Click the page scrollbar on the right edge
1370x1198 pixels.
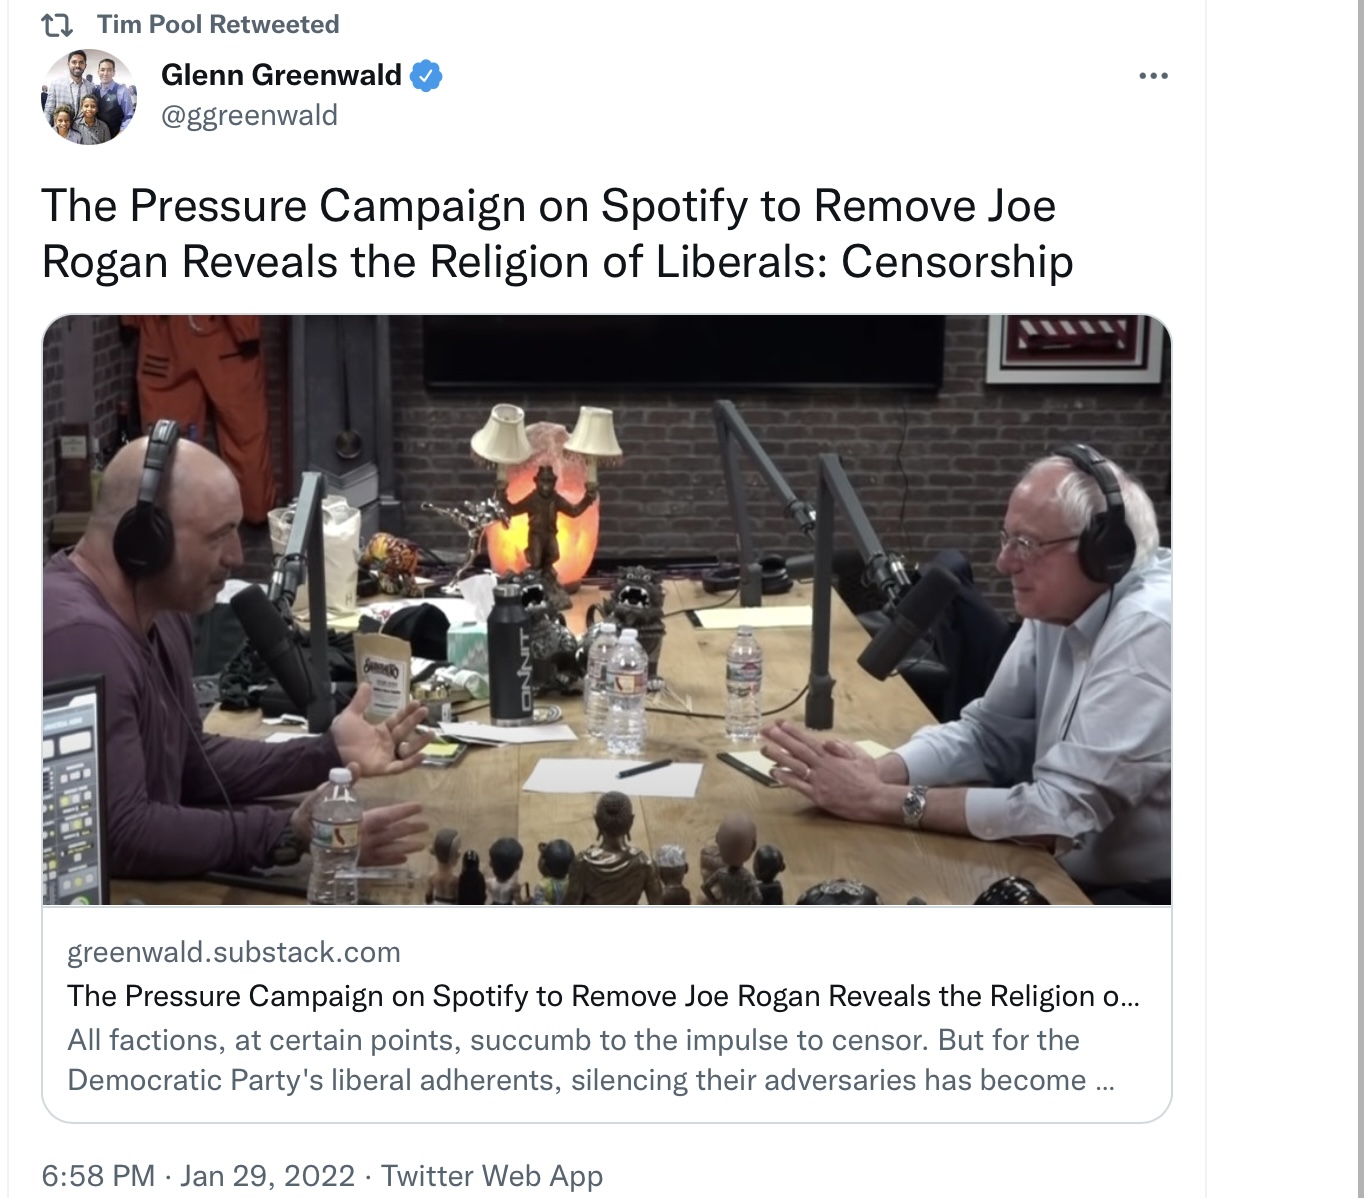(x=1361, y=599)
